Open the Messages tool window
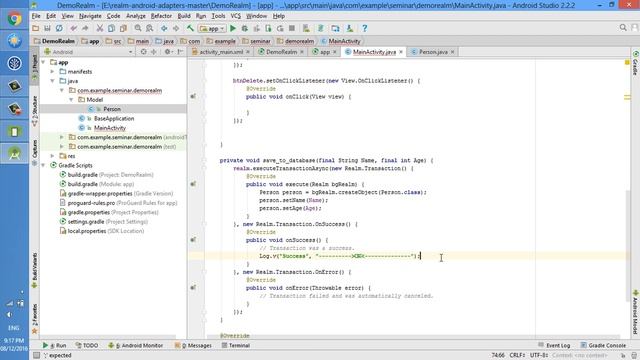Viewport: 640px width, 360px height. [x=193, y=345]
